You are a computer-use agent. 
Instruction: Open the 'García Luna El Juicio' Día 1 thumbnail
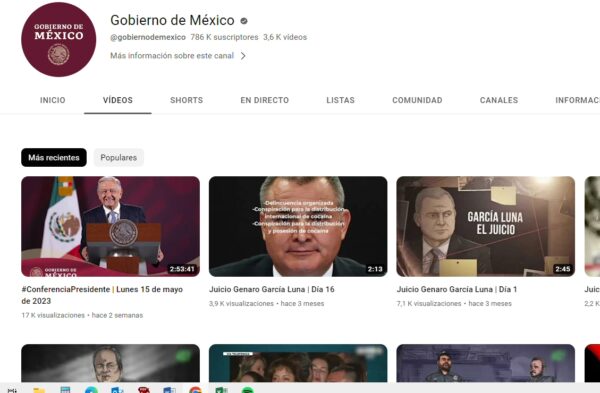click(486, 227)
